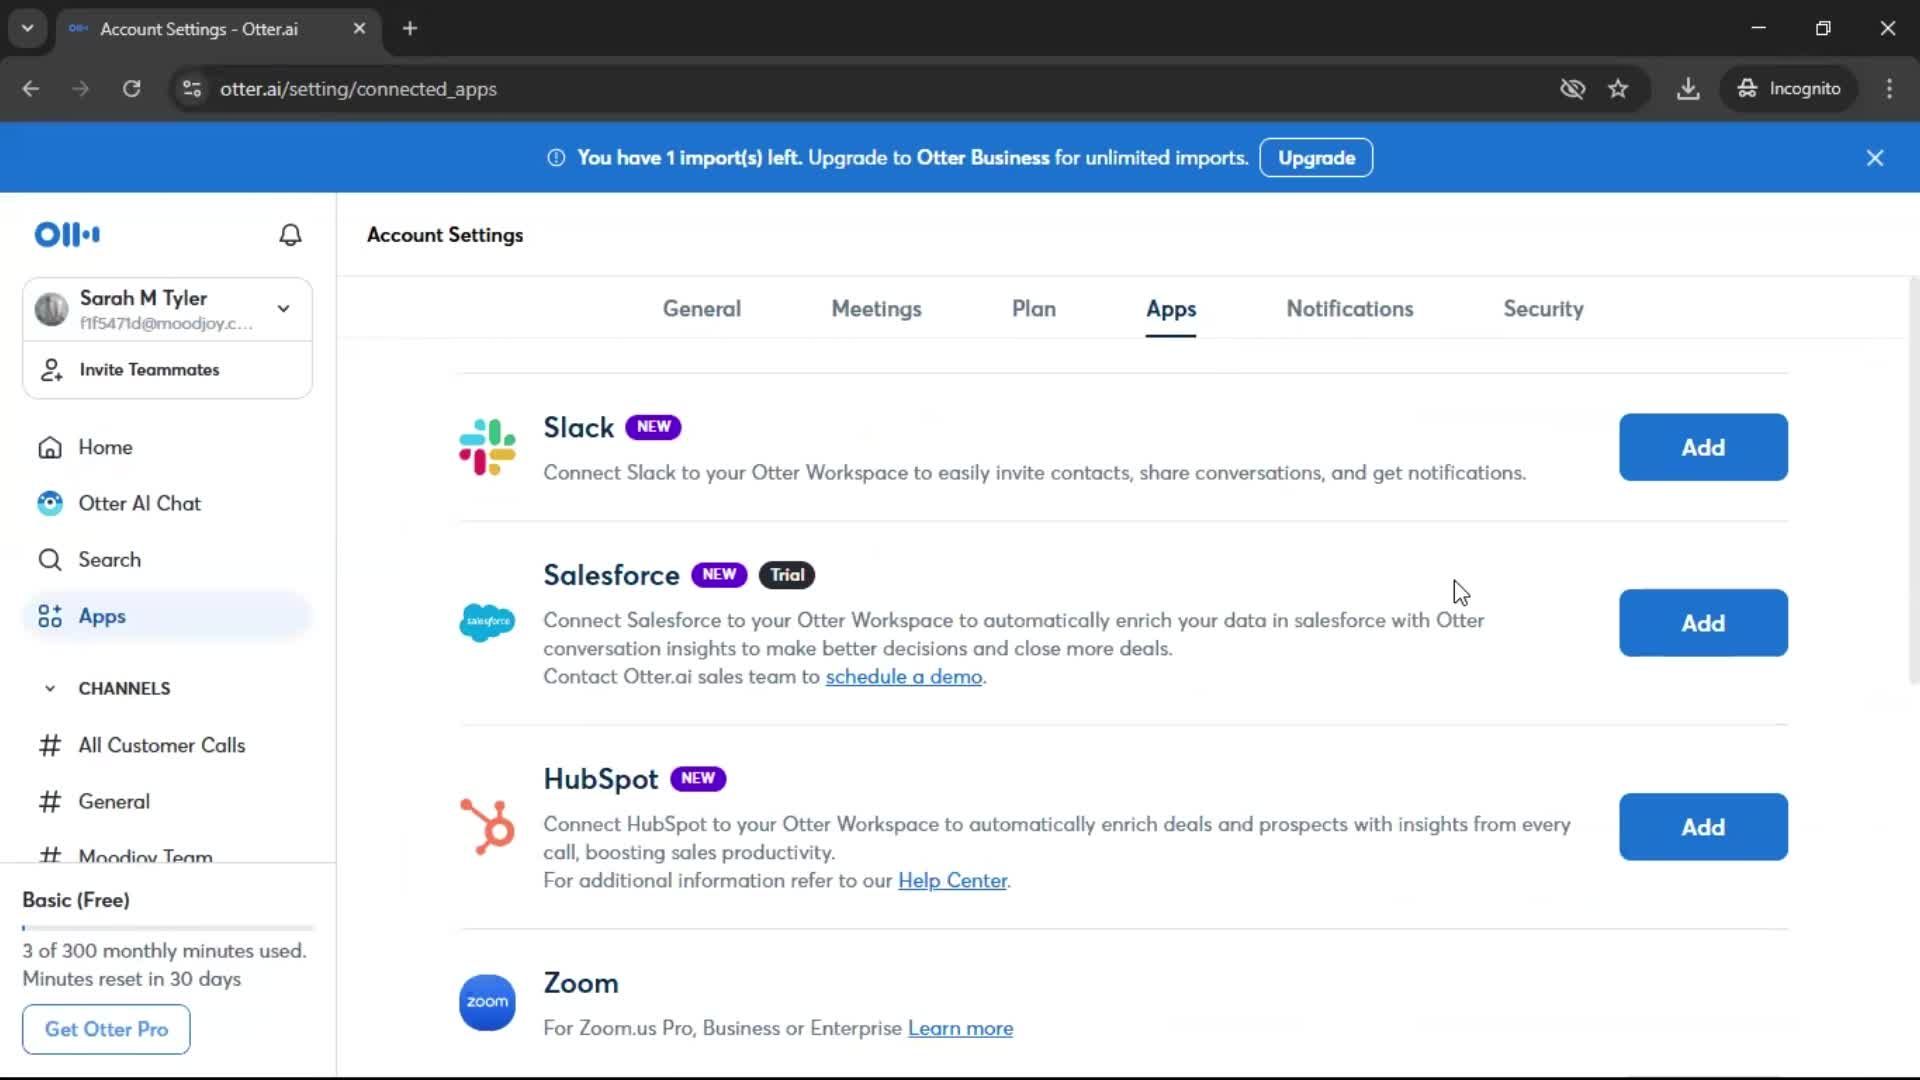Add the Salesforce integration
The image size is (1920, 1080).
1702,623
